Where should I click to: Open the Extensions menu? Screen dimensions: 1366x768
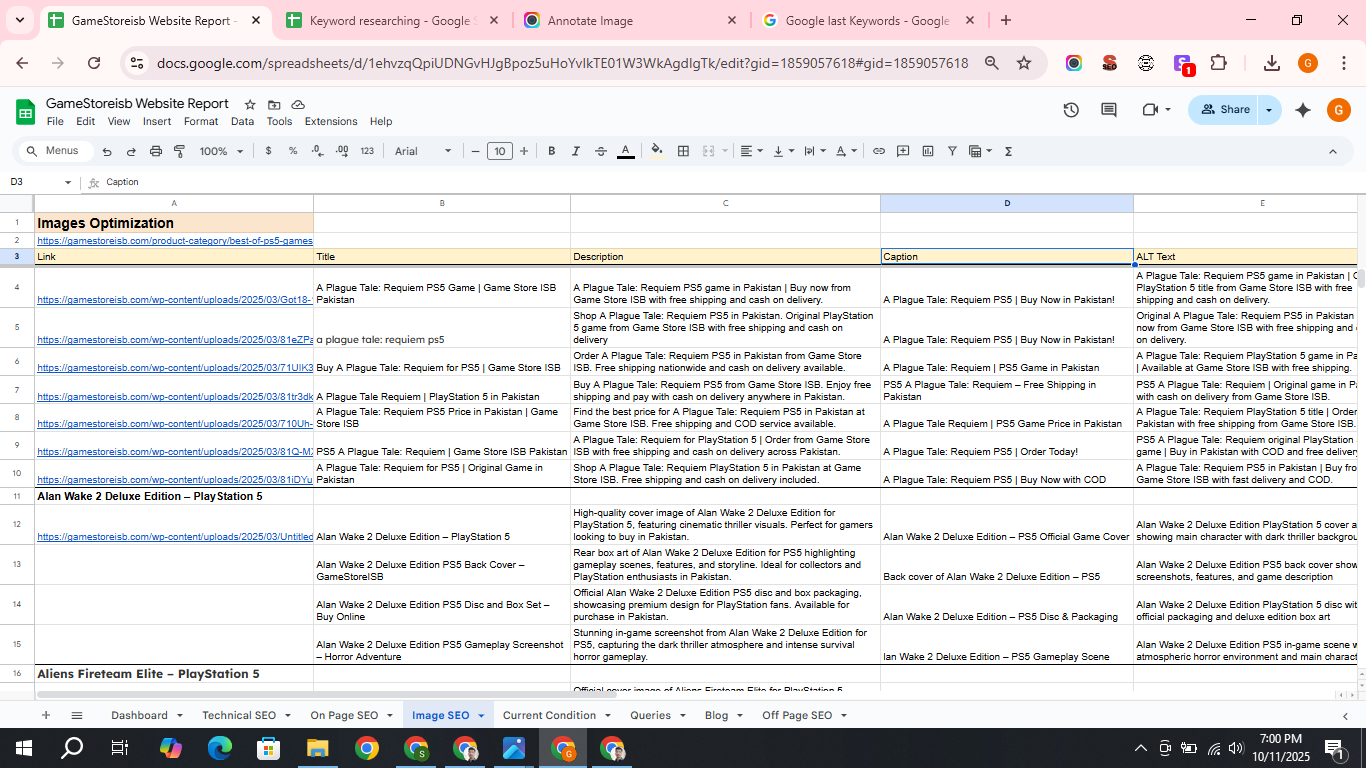(x=330, y=121)
